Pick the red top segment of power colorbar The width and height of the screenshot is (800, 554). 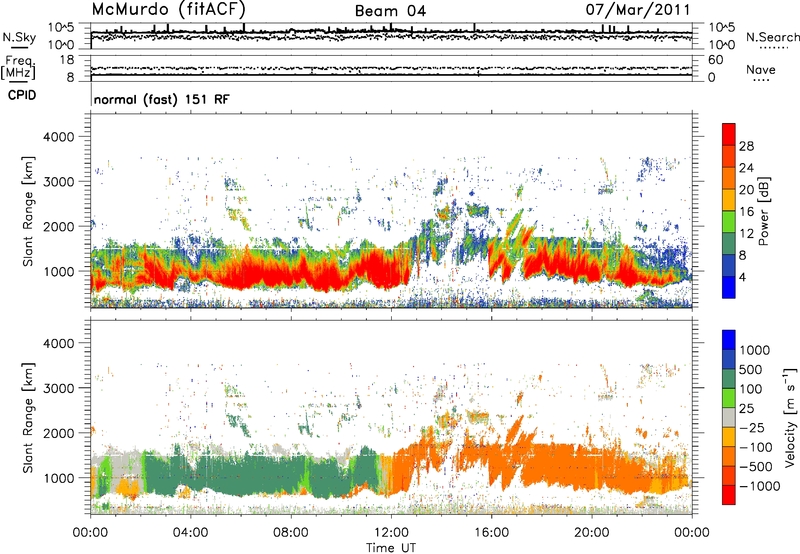pos(729,135)
